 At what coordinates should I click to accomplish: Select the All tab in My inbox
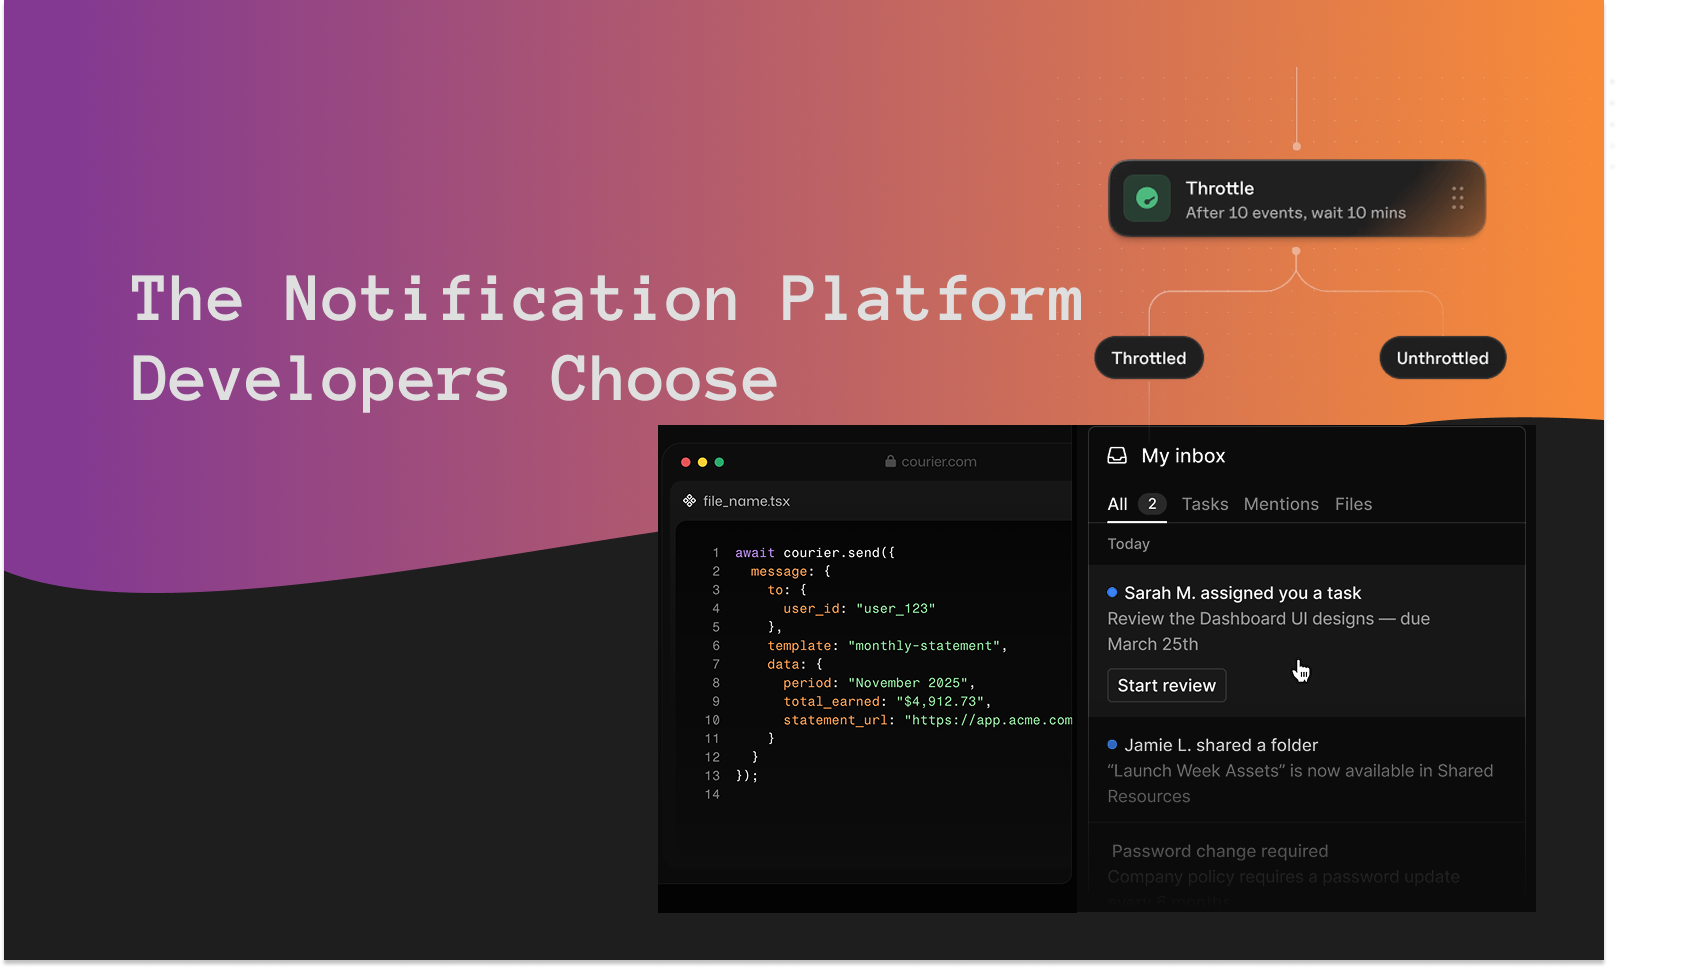(x=1117, y=504)
